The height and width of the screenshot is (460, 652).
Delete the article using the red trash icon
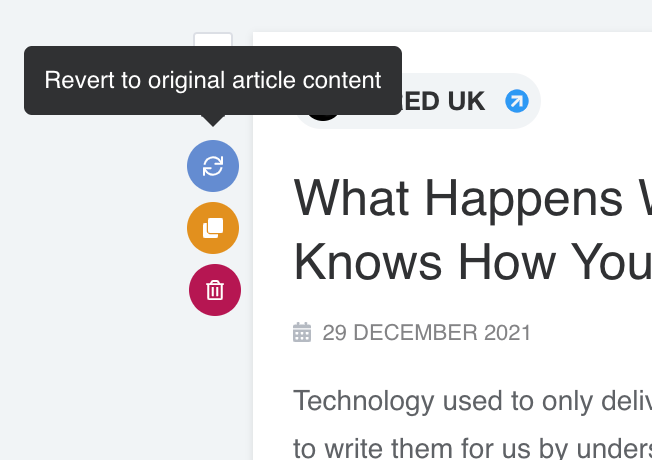tap(215, 290)
